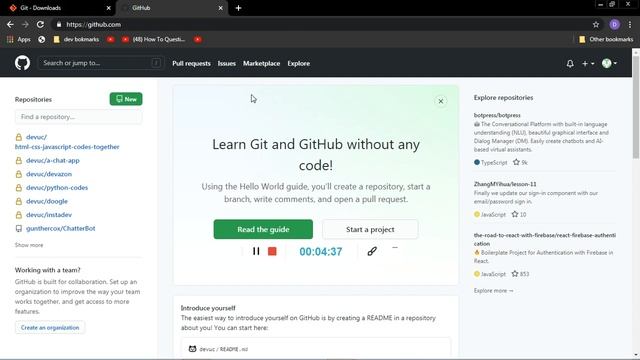The height and width of the screenshot is (360, 640).
Task: Stop the recording with red square
Action: click(272, 251)
